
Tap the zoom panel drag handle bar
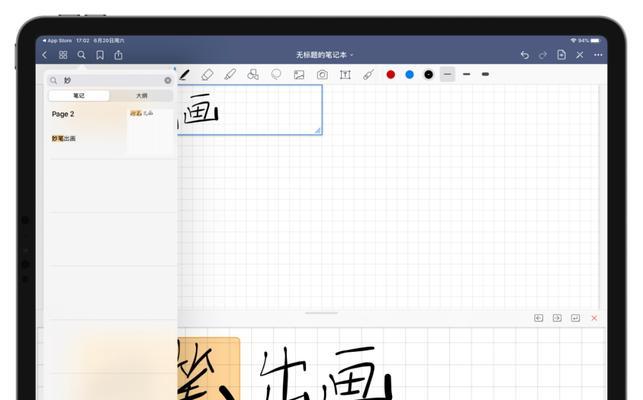(322, 313)
